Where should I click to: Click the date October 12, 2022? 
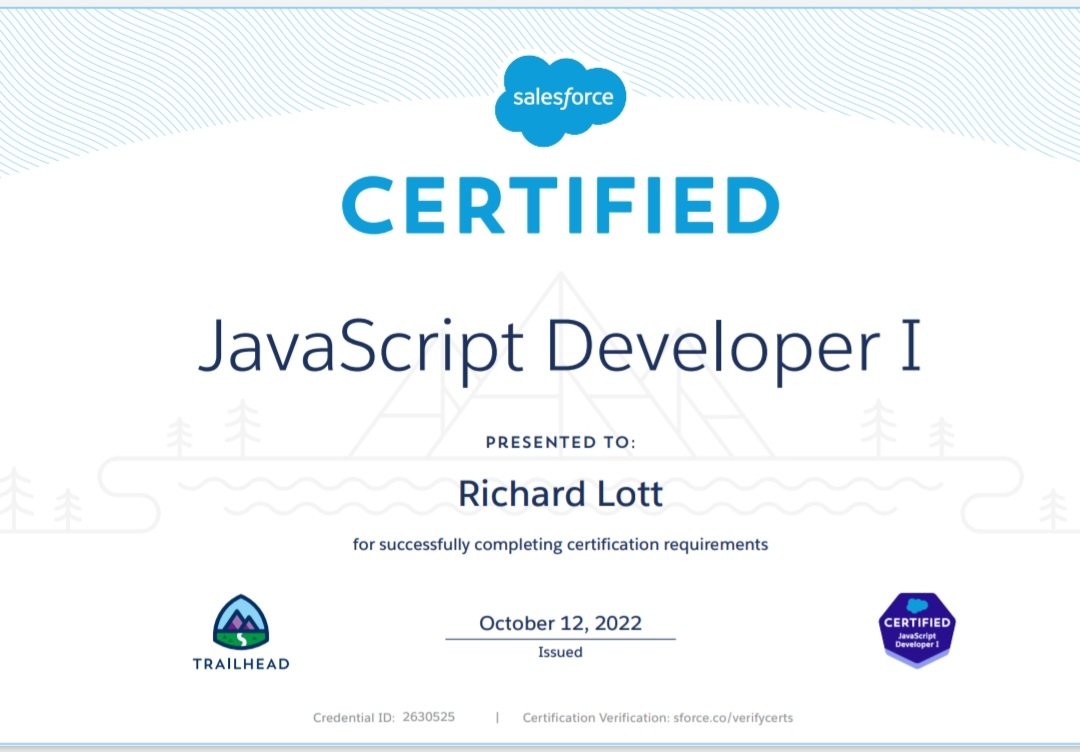pos(560,623)
